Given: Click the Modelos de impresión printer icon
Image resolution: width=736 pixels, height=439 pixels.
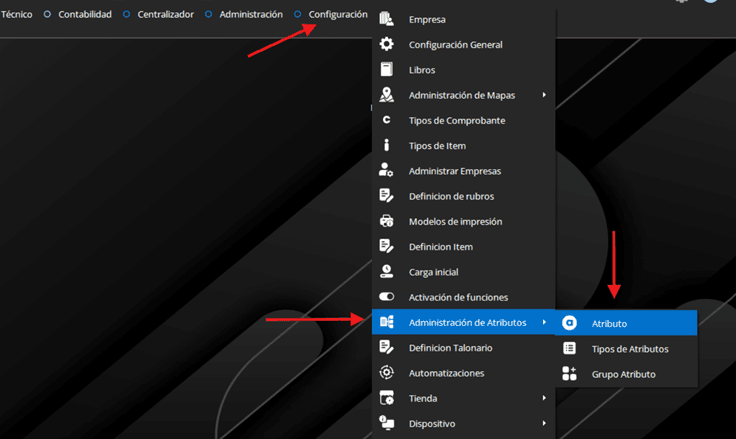Looking at the screenshot, I should coord(387,221).
